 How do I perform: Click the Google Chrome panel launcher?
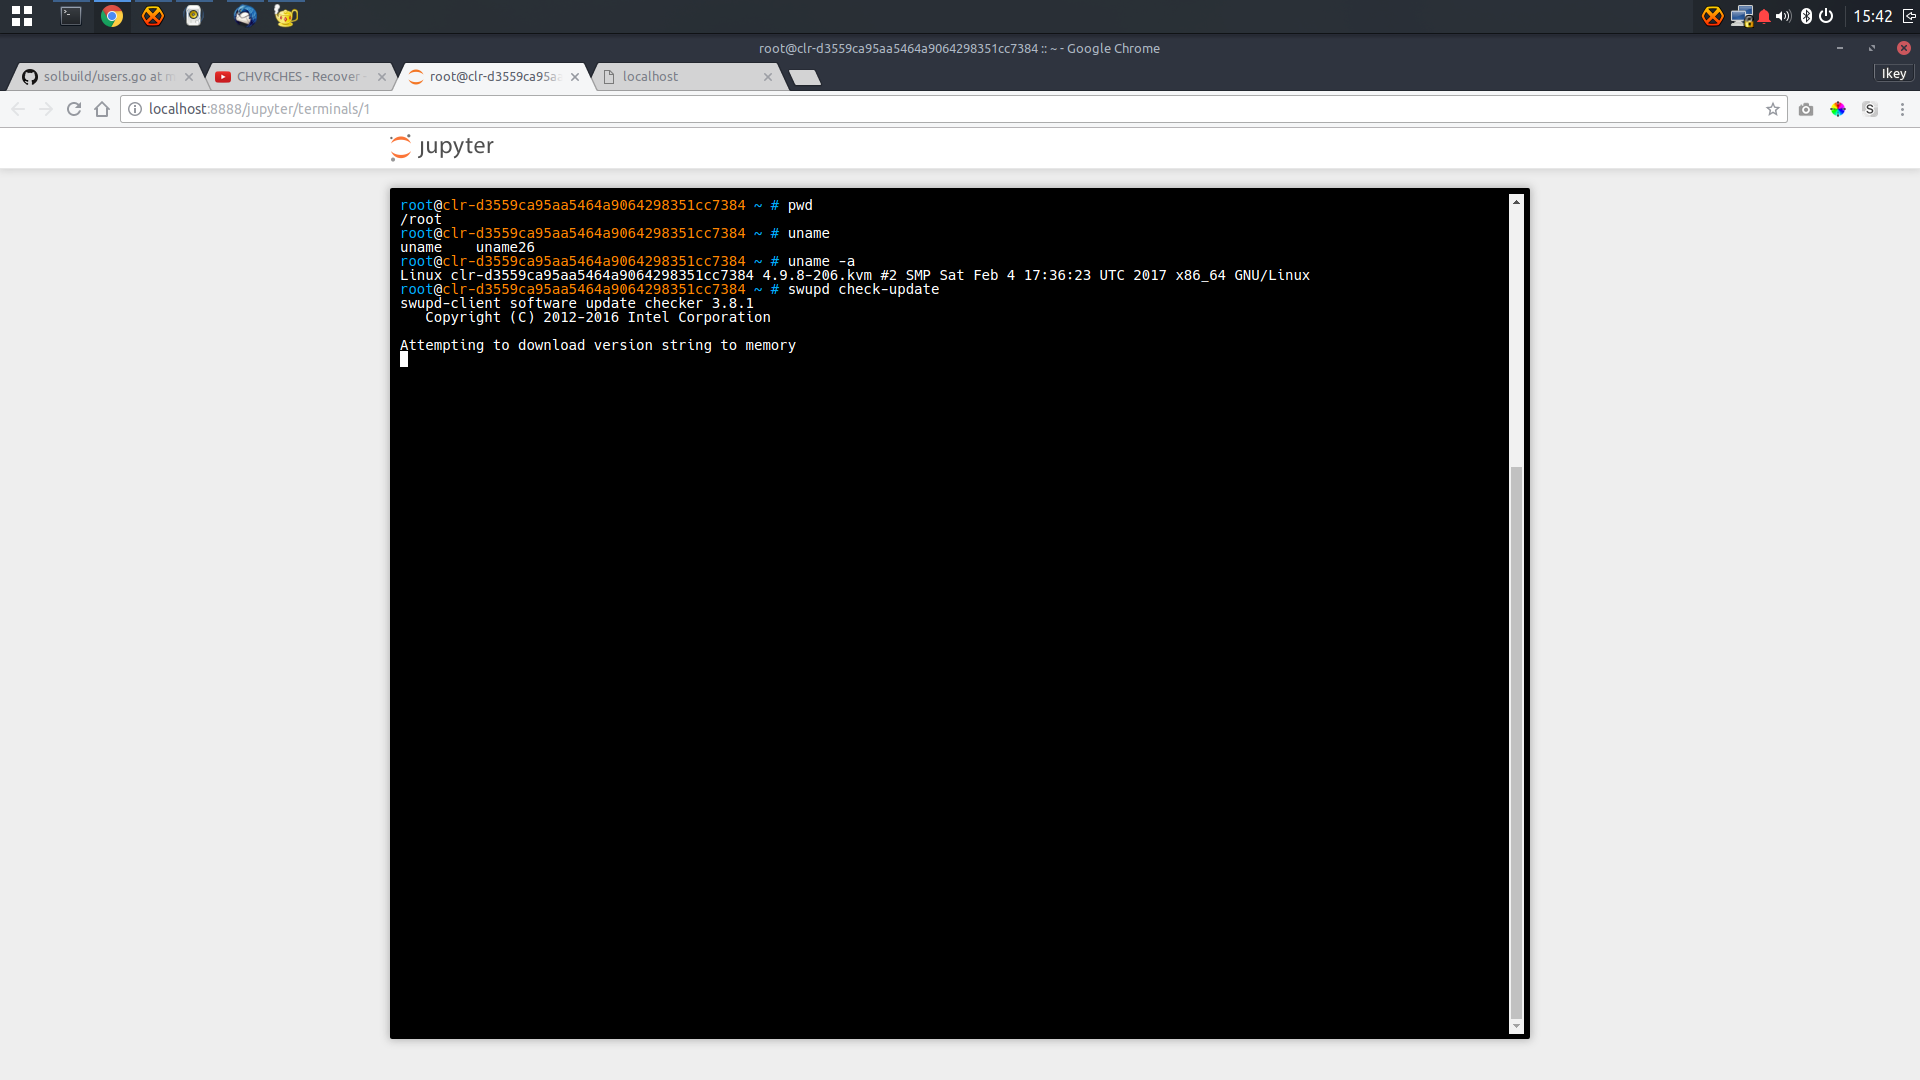coord(112,16)
